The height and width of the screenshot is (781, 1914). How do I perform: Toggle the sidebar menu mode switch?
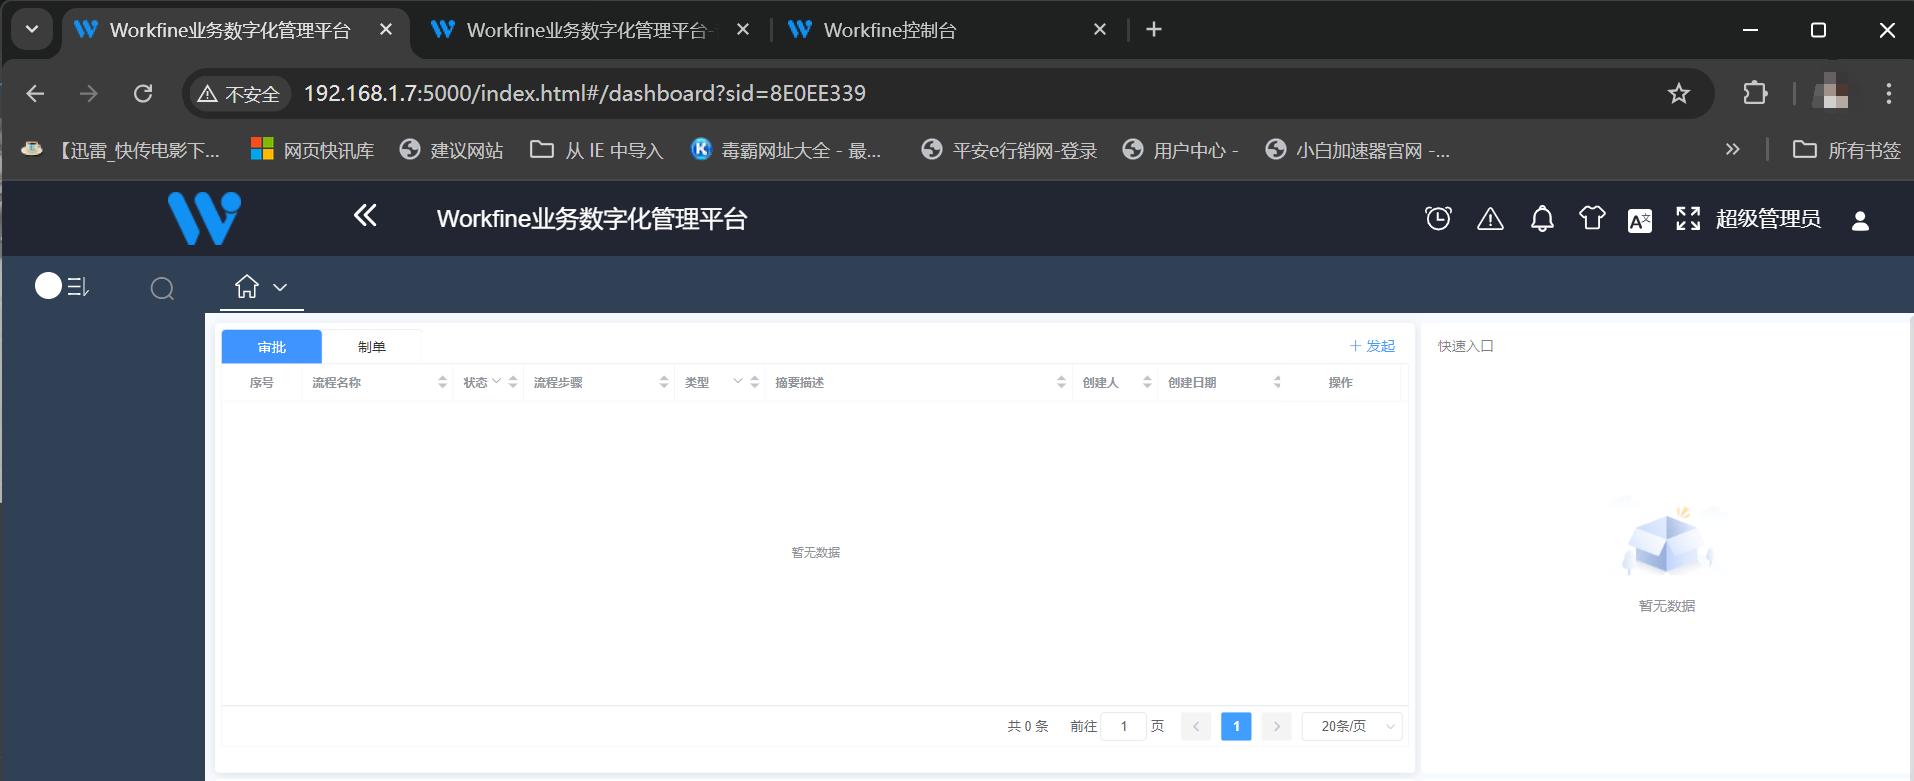62,287
